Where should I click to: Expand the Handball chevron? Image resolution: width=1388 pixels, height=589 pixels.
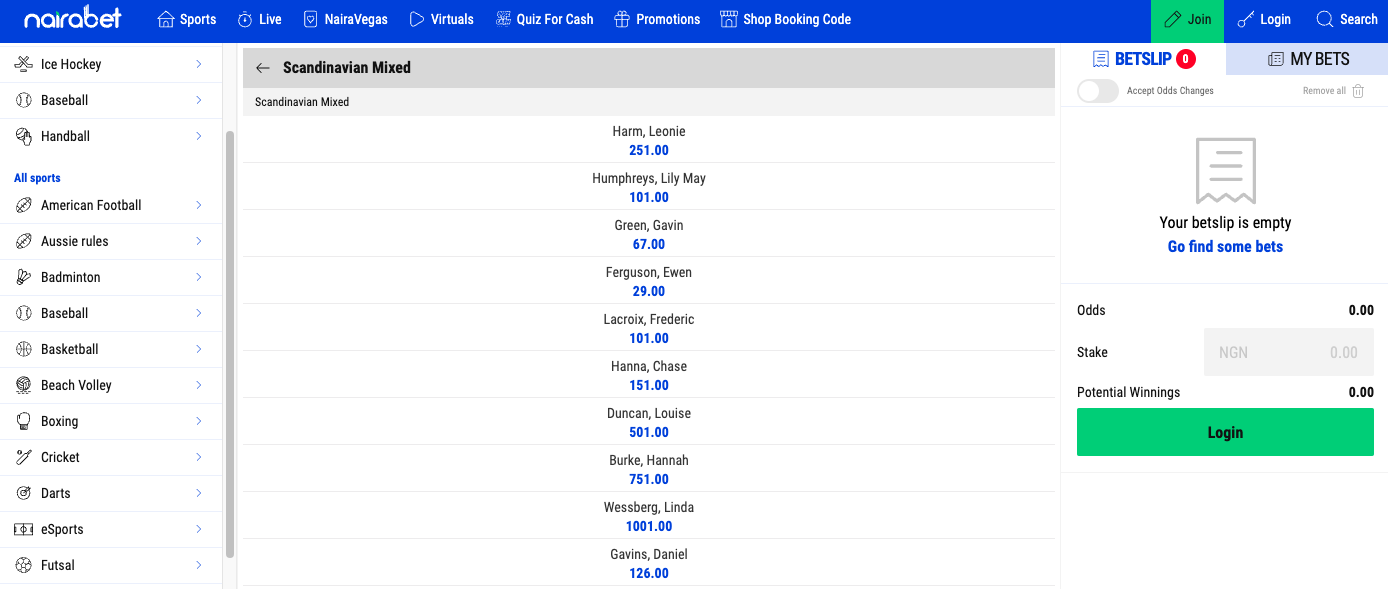pos(199,136)
